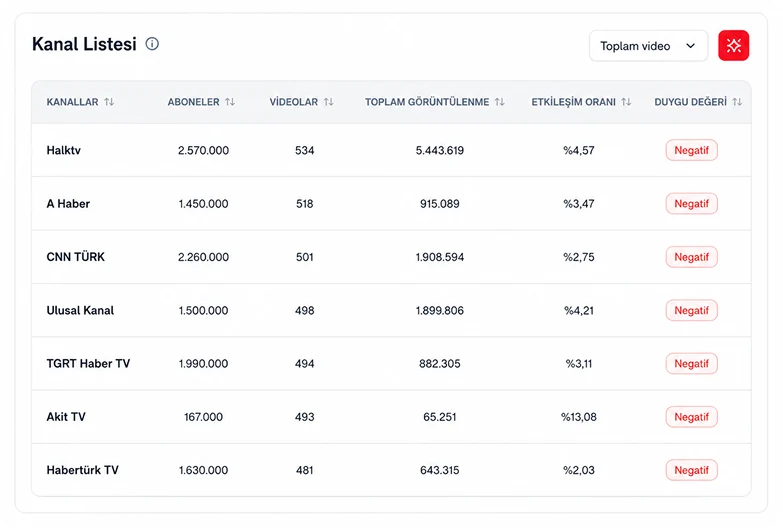Open the Habertürk TV channel
783x528 pixels.
[82, 470]
